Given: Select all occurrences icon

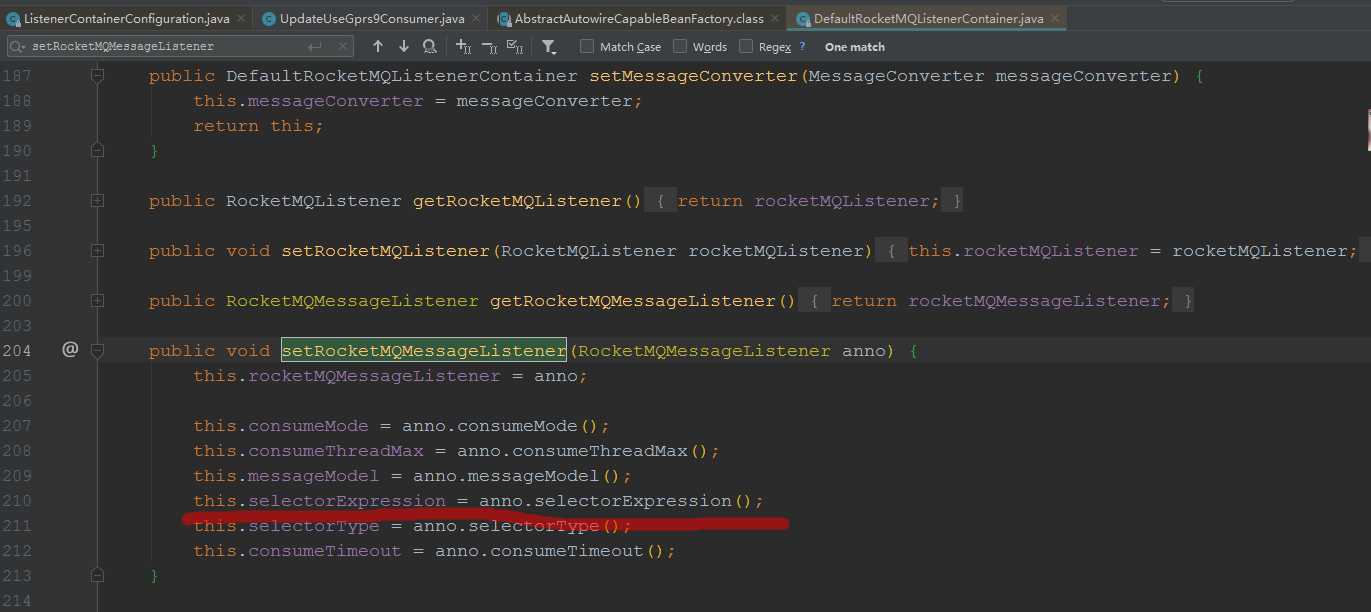Looking at the screenshot, I should pyautogui.click(x=515, y=46).
